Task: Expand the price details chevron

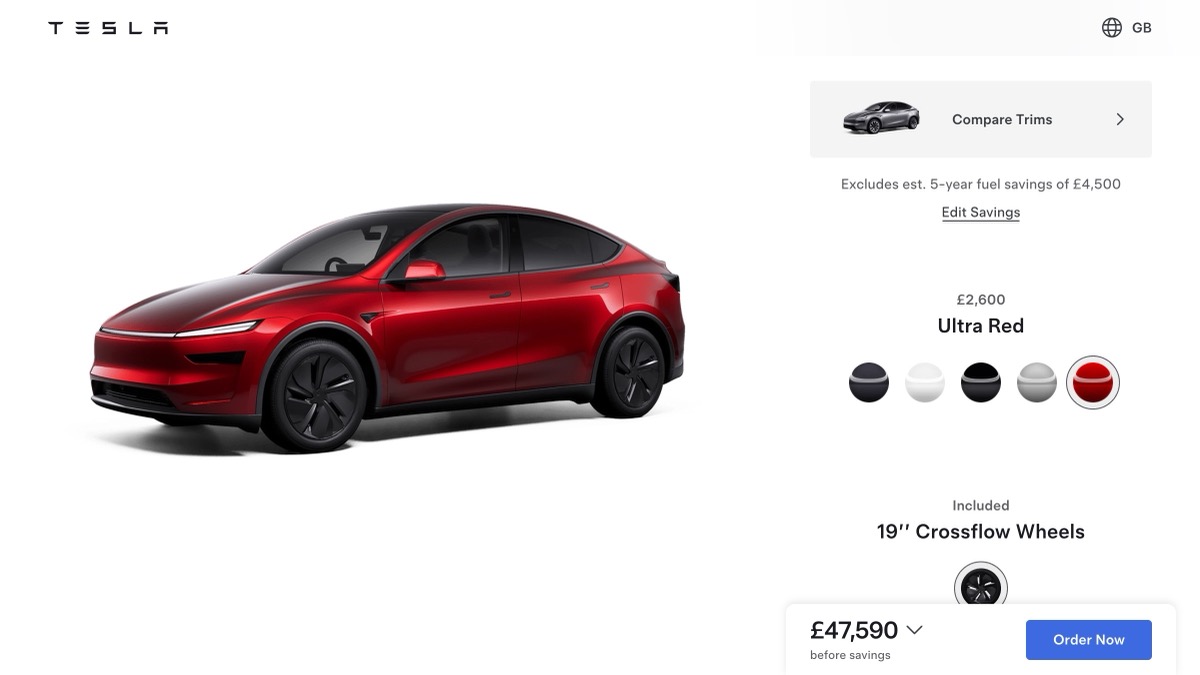Action: (x=914, y=630)
